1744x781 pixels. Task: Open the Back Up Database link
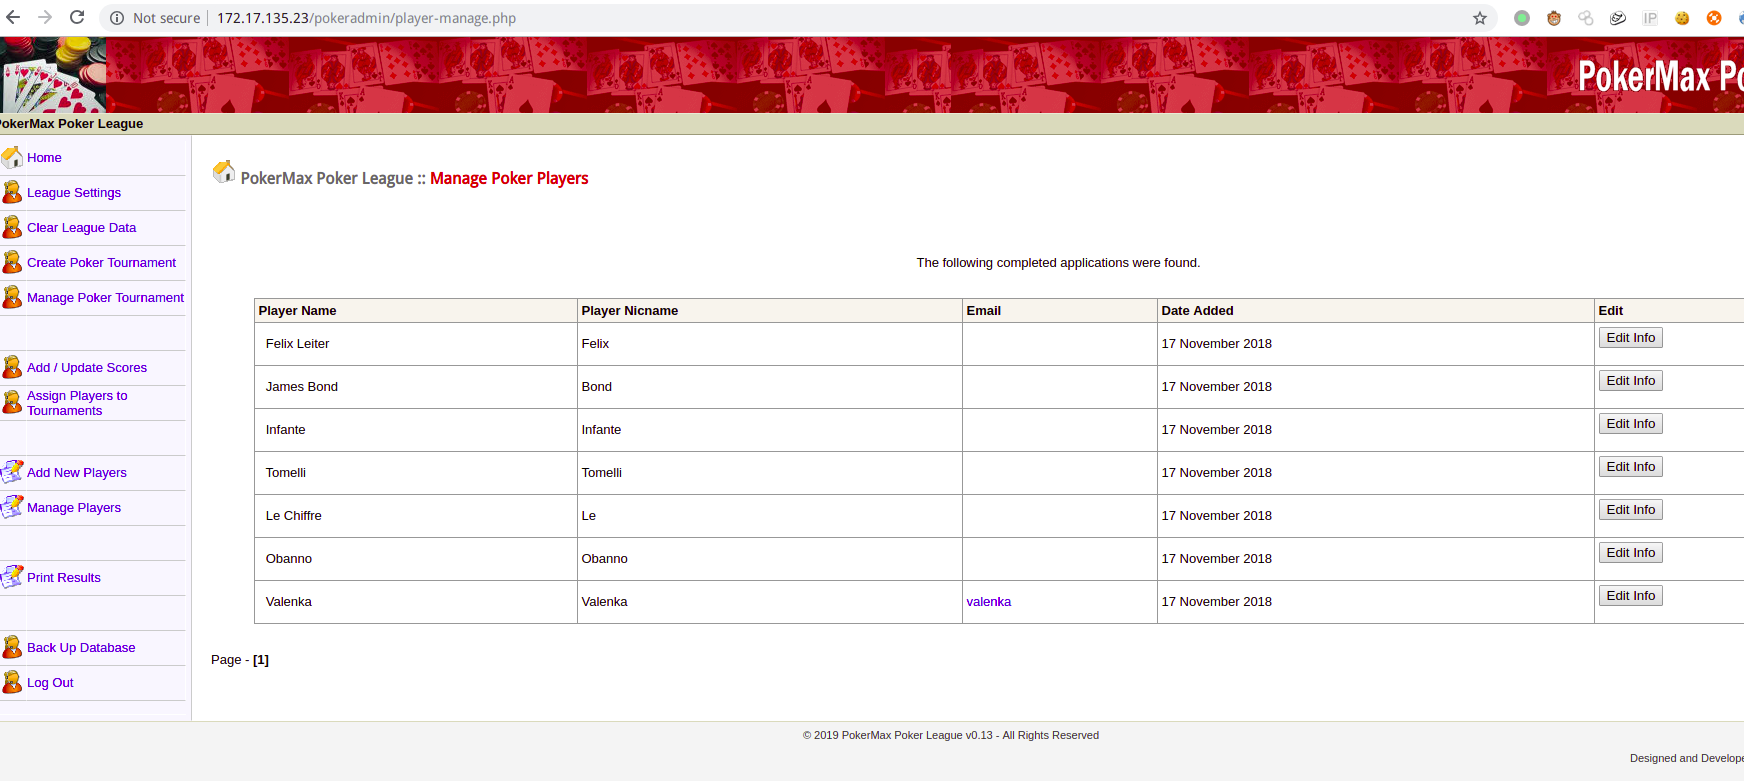(81, 647)
